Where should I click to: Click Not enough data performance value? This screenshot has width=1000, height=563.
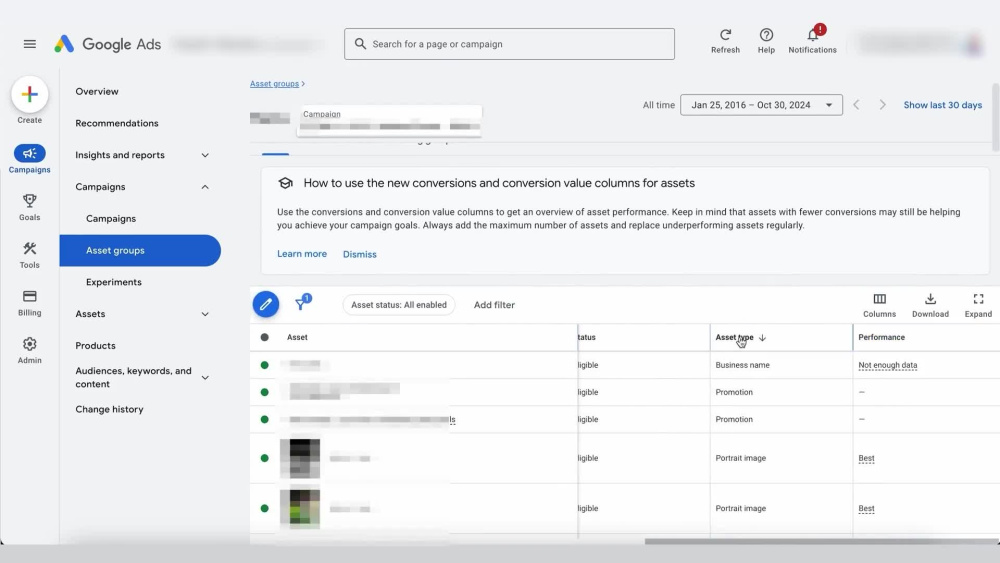pos(887,365)
